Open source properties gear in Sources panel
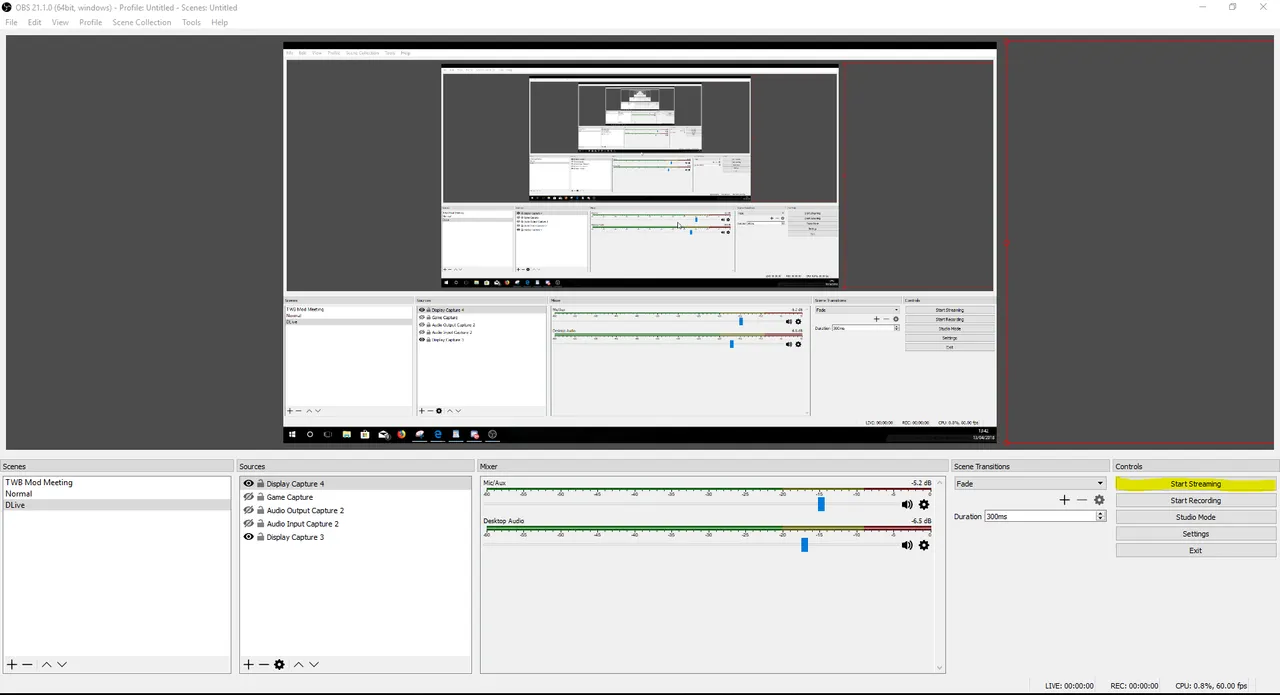 pos(279,664)
